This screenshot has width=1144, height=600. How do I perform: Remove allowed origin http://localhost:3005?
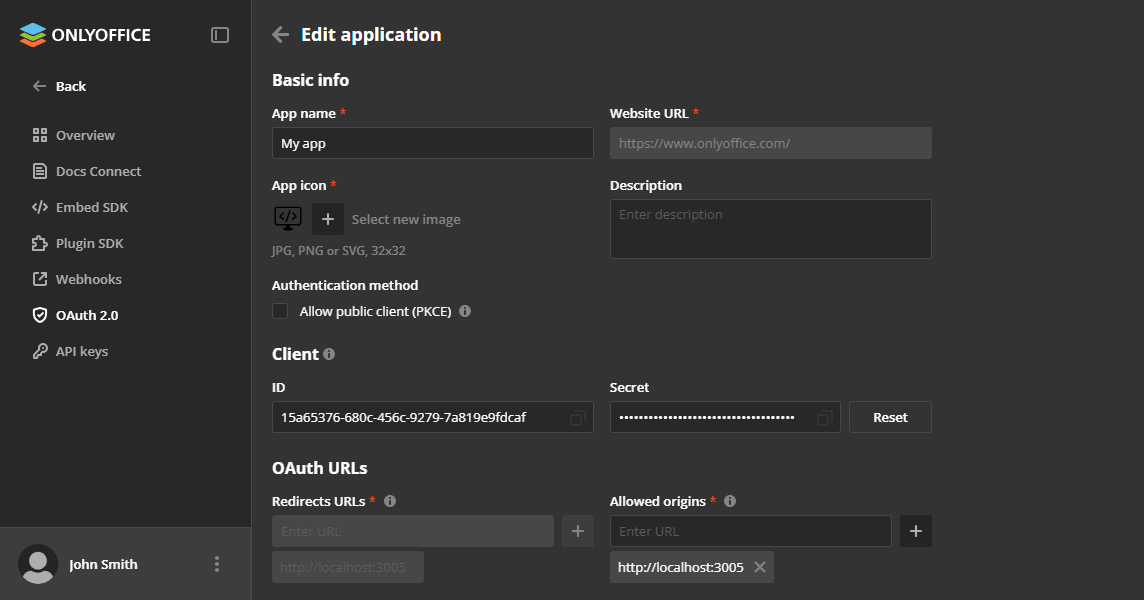[x=760, y=567]
